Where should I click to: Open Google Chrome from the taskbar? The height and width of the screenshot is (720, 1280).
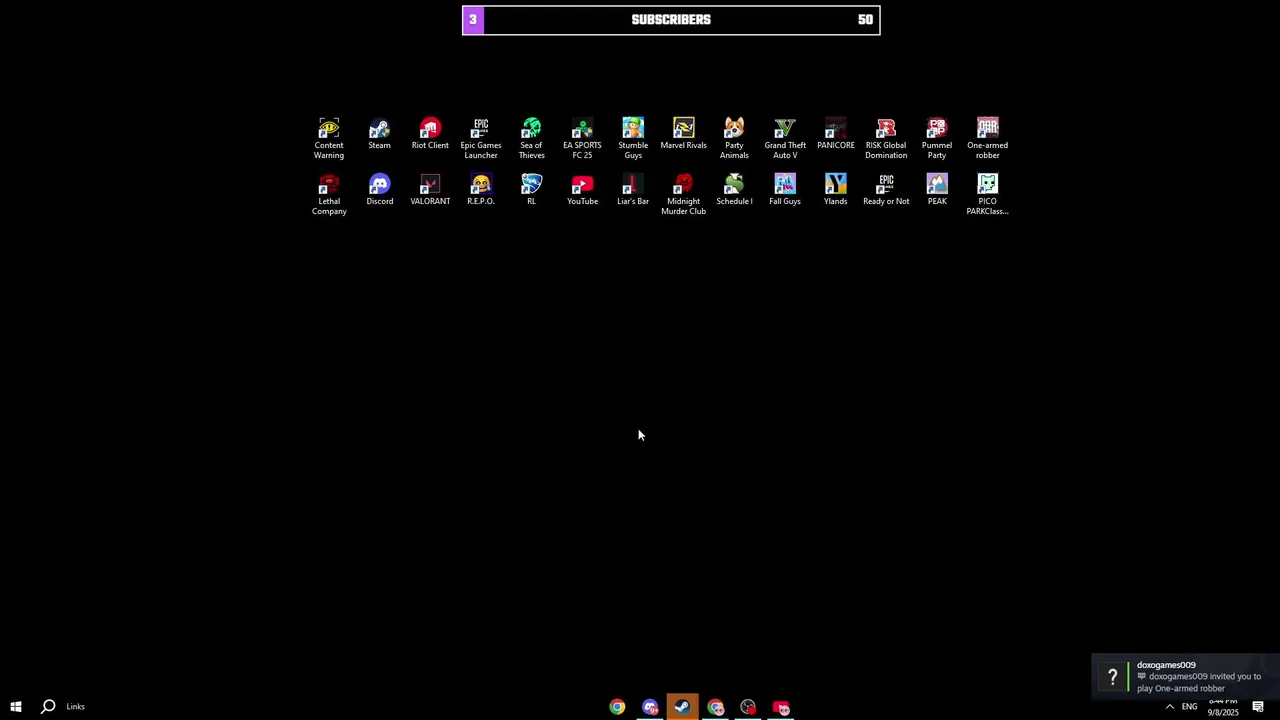point(617,707)
